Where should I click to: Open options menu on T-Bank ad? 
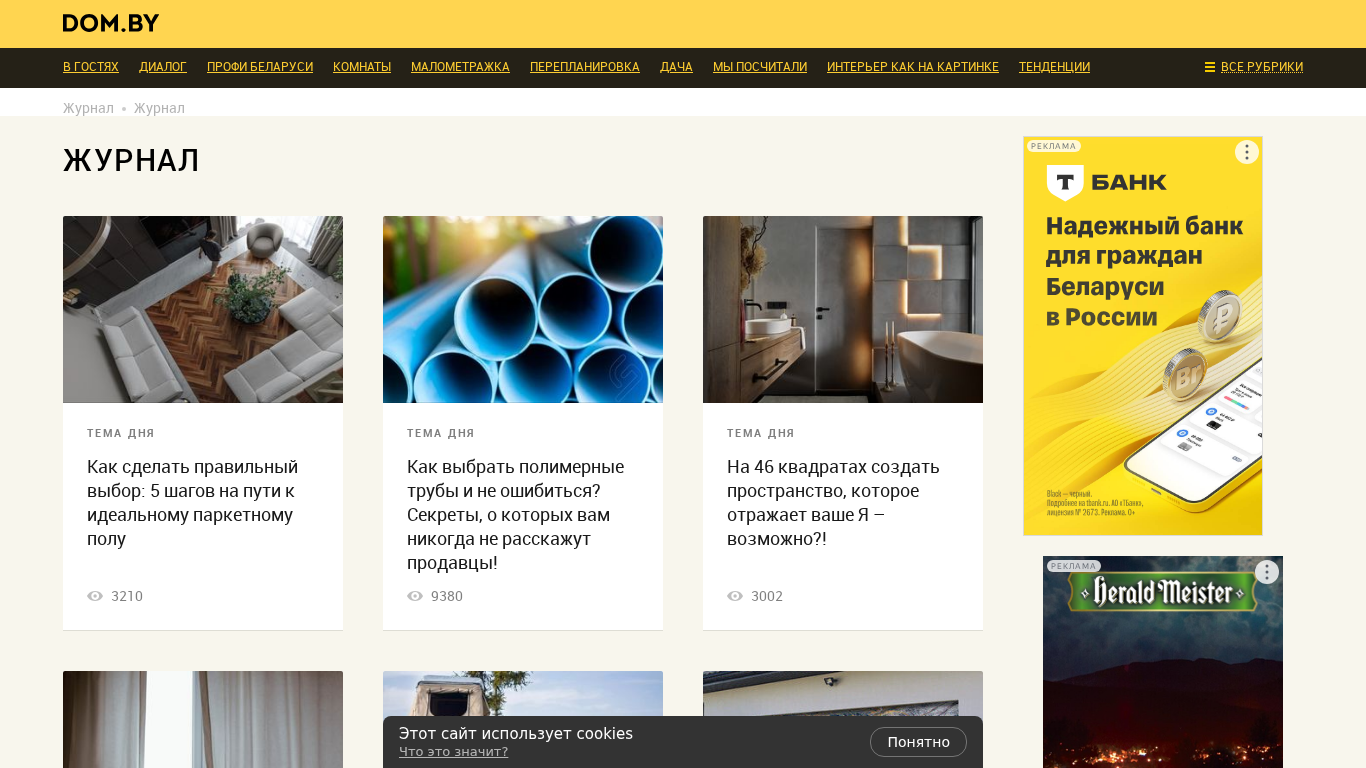tap(1246, 152)
